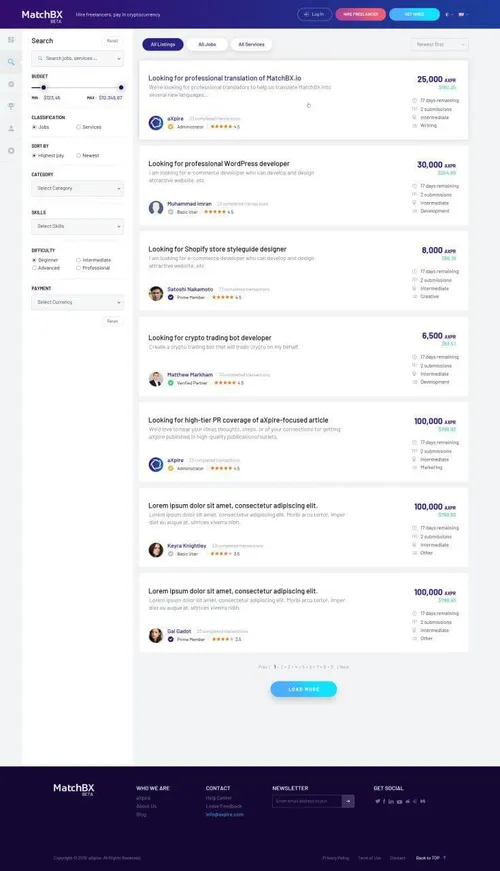Image resolution: width=500 pixels, height=871 pixels.
Task: Click the Load More button
Action: (x=303, y=689)
